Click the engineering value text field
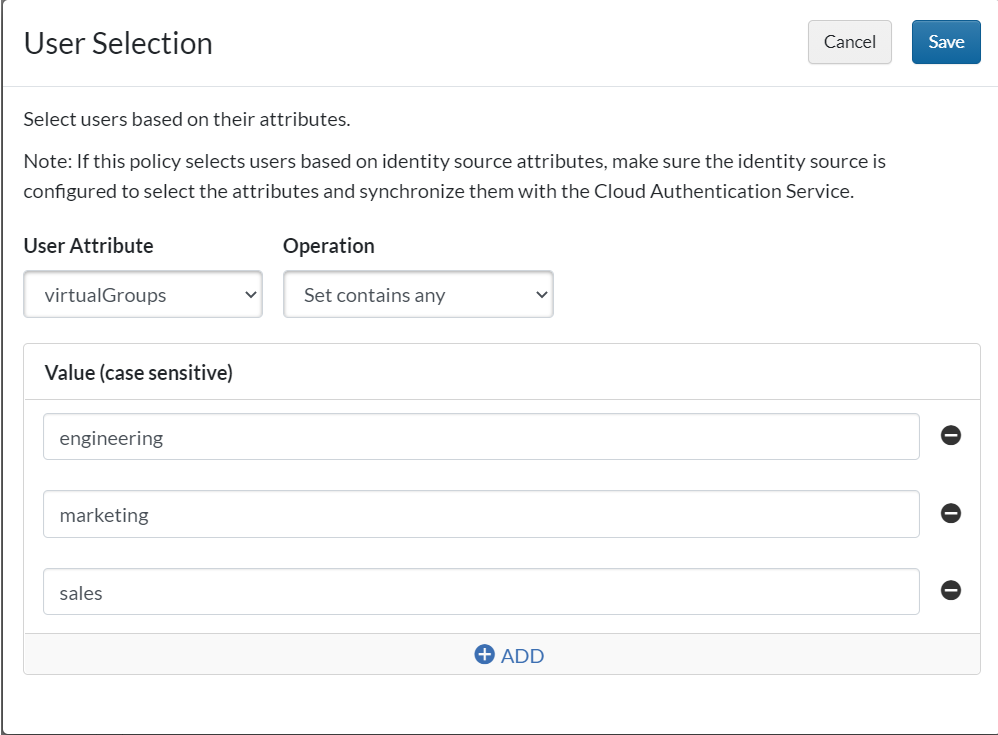The height and width of the screenshot is (735, 998). [480, 436]
